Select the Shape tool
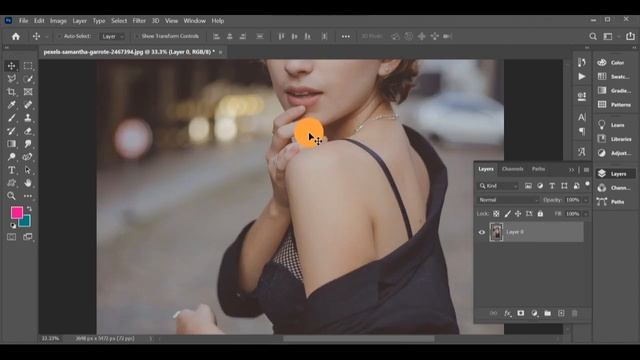This screenshot has height=360, width=640. coord(11,183)
